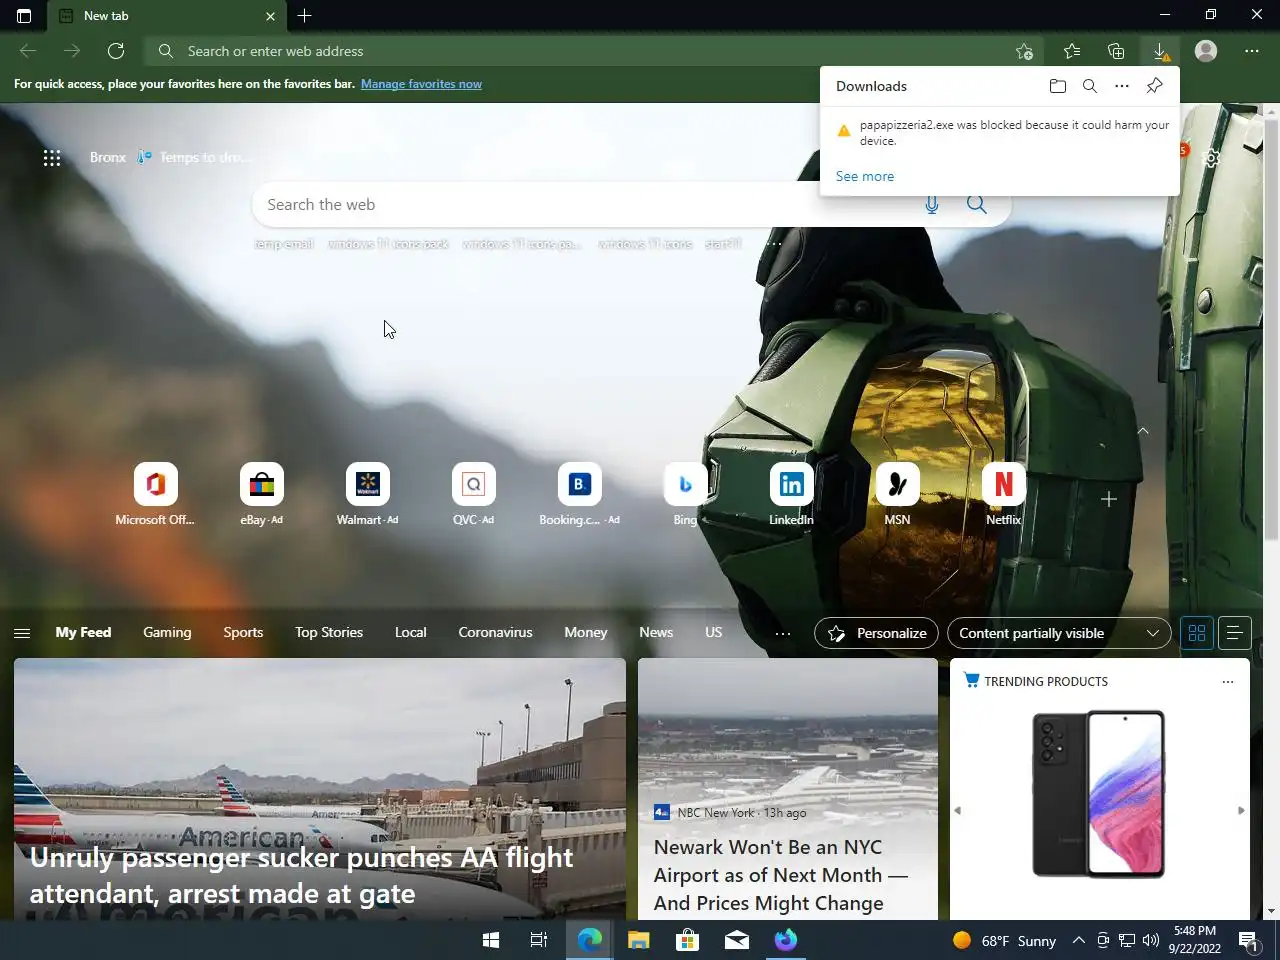The image size is (1280, 960).
Task: Select the Money feed tab
Action: [585, 632]
